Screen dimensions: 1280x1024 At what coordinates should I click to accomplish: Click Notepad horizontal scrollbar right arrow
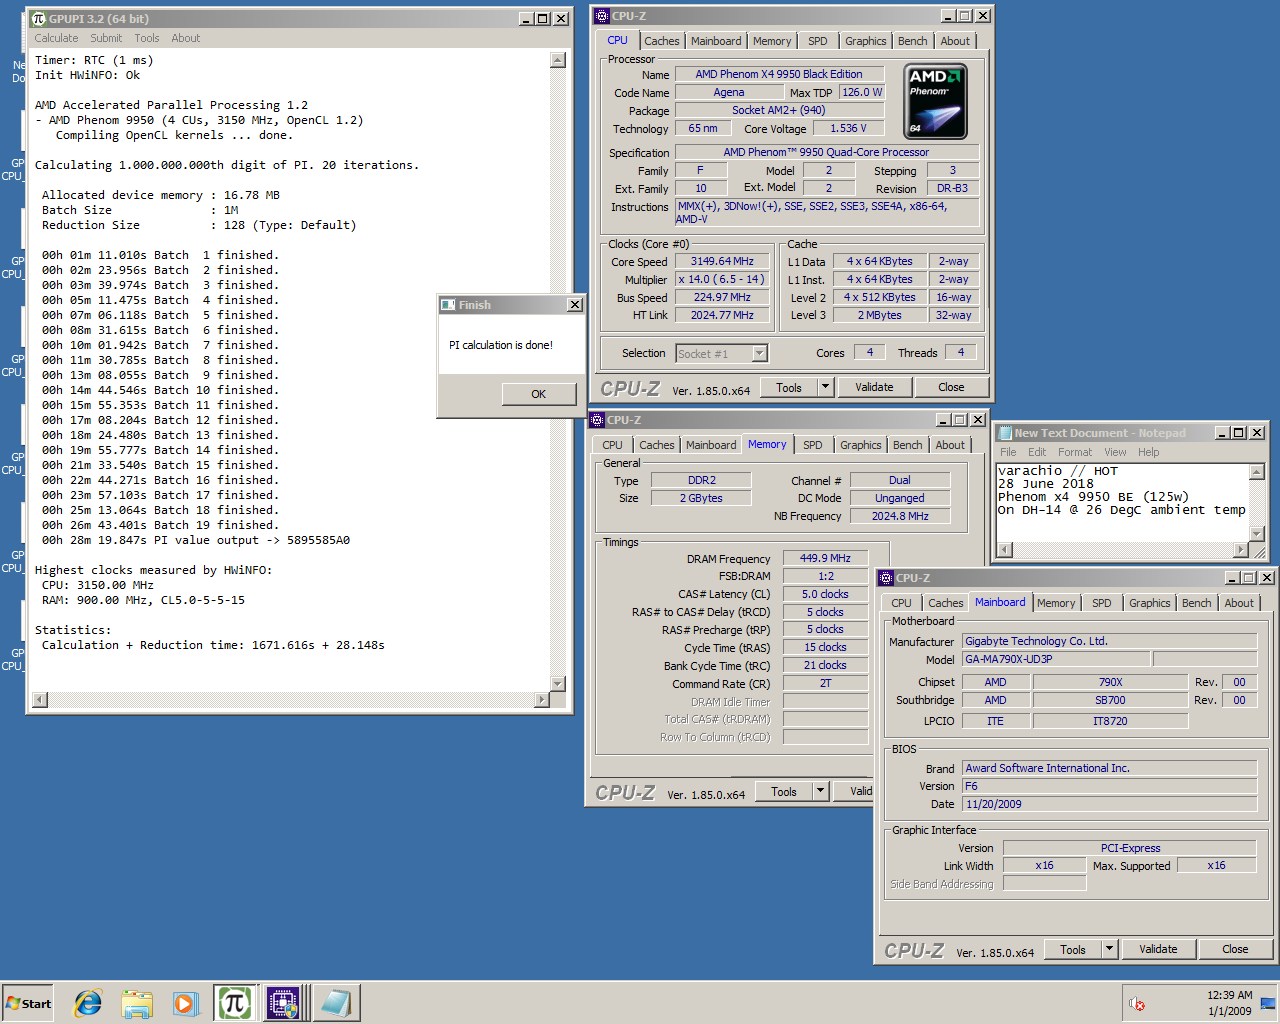(1241, 549)
